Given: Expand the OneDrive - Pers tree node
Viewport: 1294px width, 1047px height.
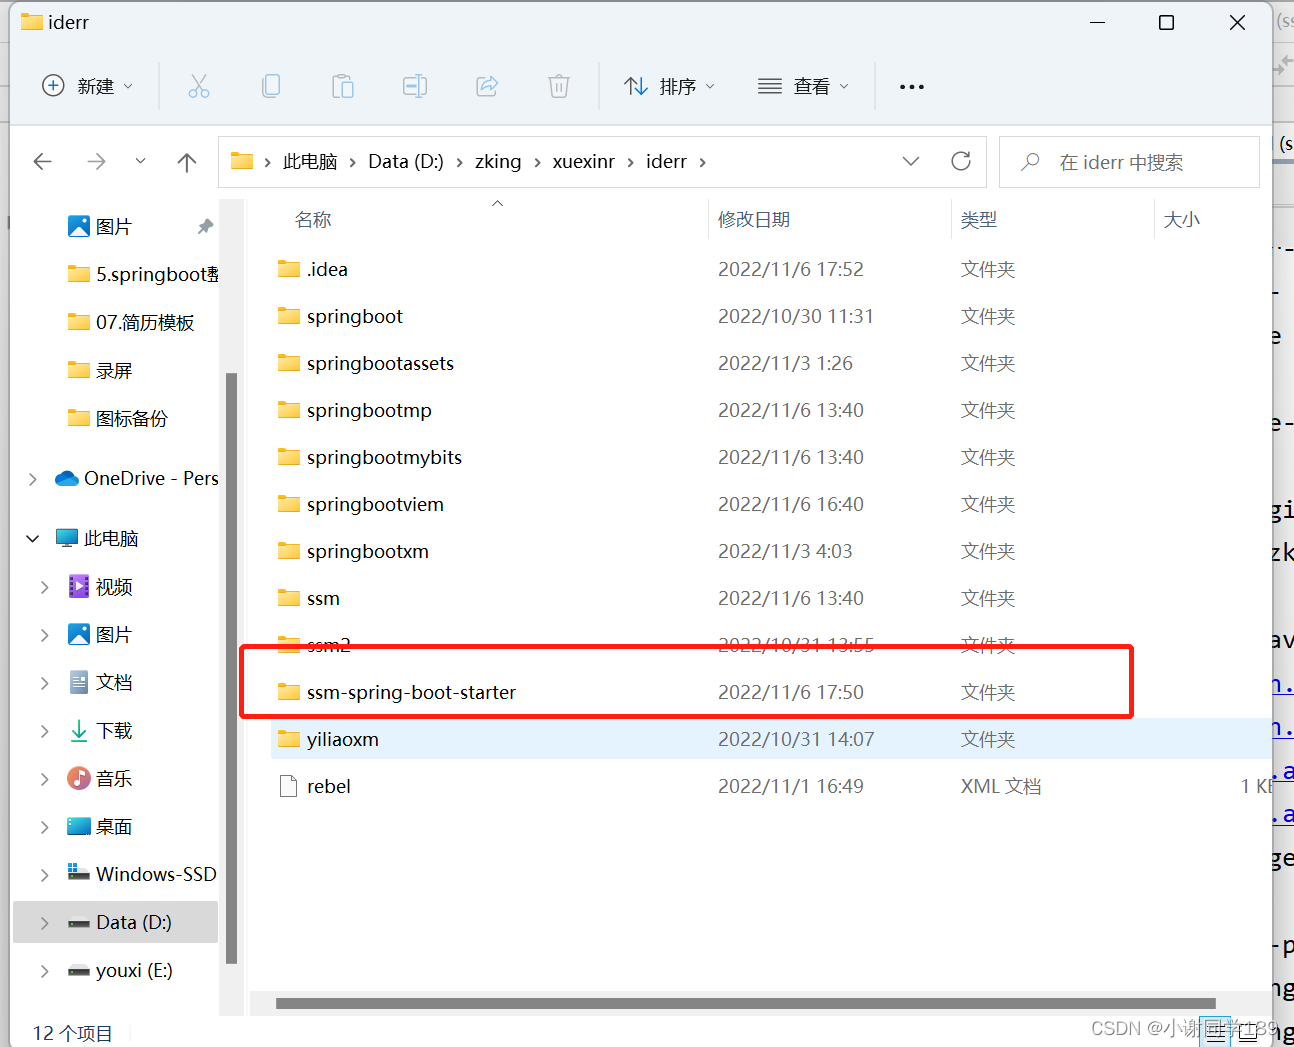Looking at the screenshot, I should point(33,479).
